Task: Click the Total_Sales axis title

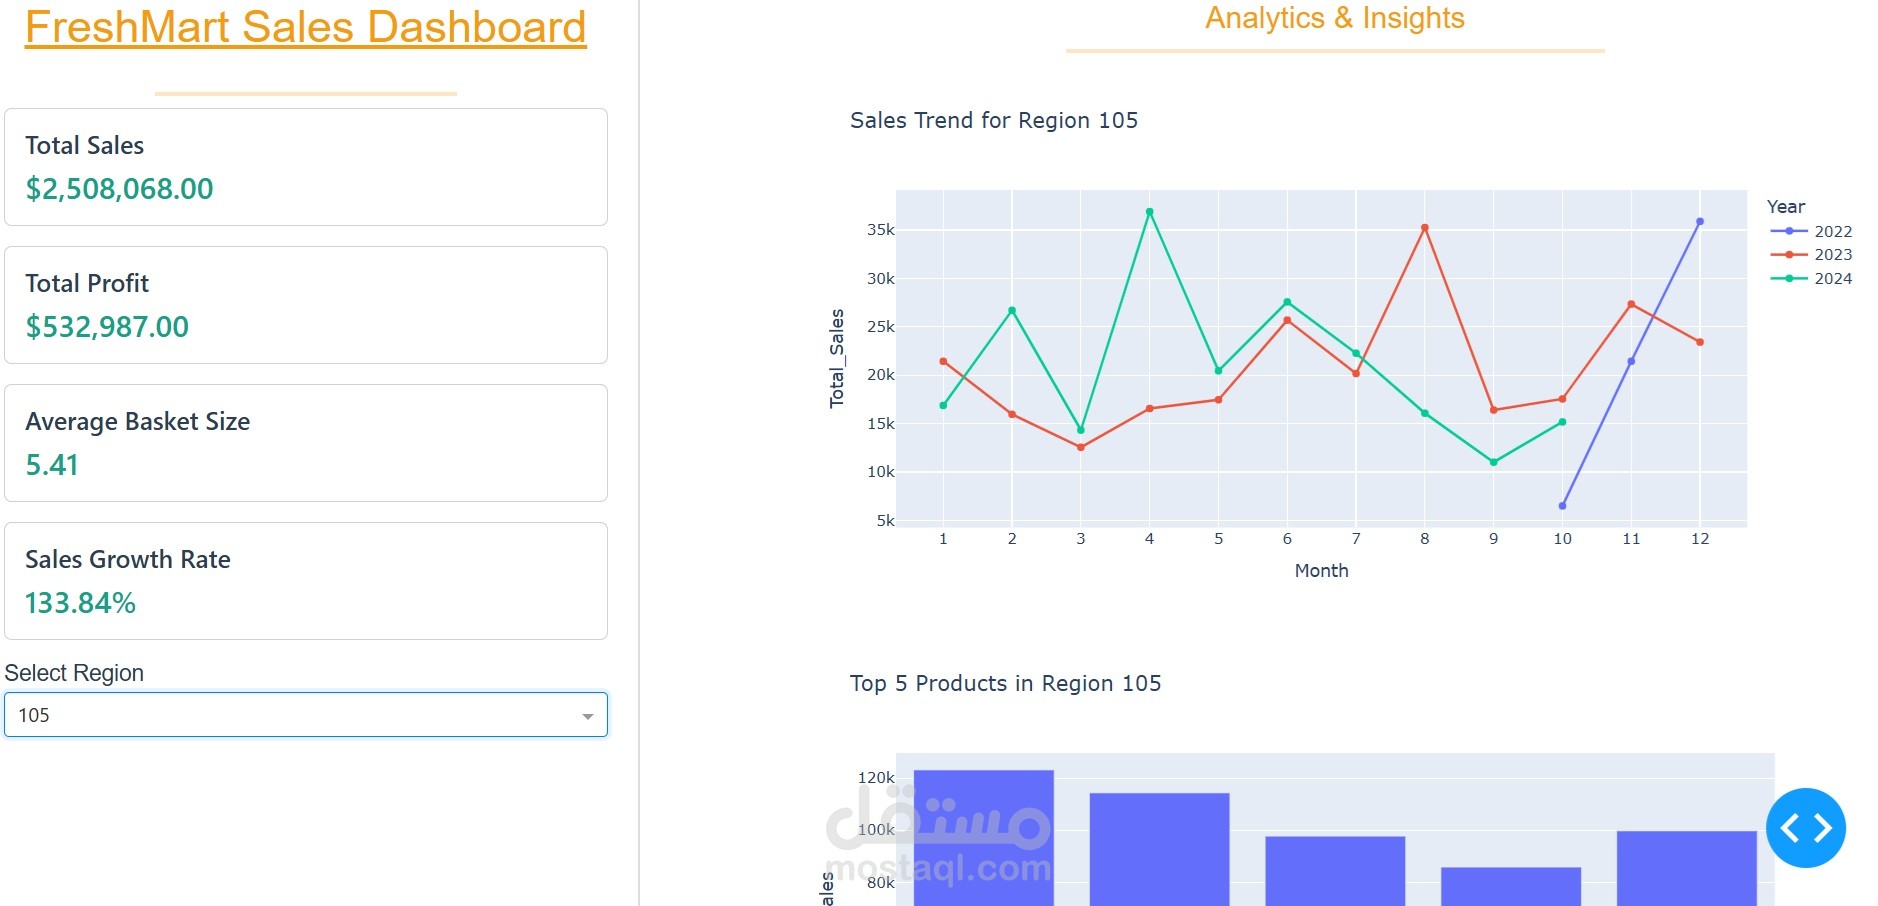Action: [x=837, y=358]
